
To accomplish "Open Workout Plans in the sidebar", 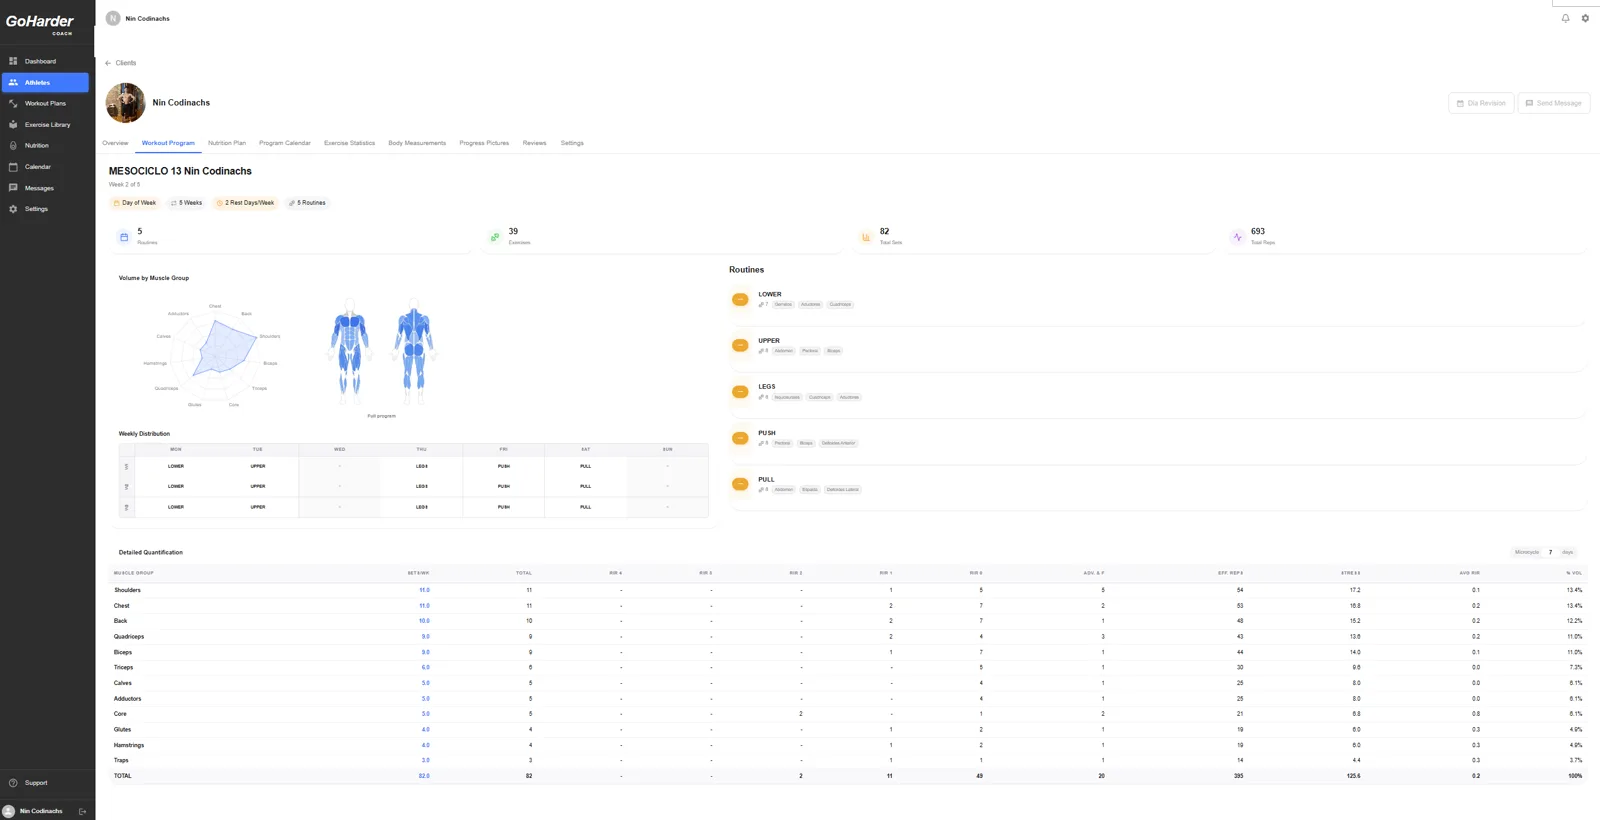I will (x=45, y=103).
